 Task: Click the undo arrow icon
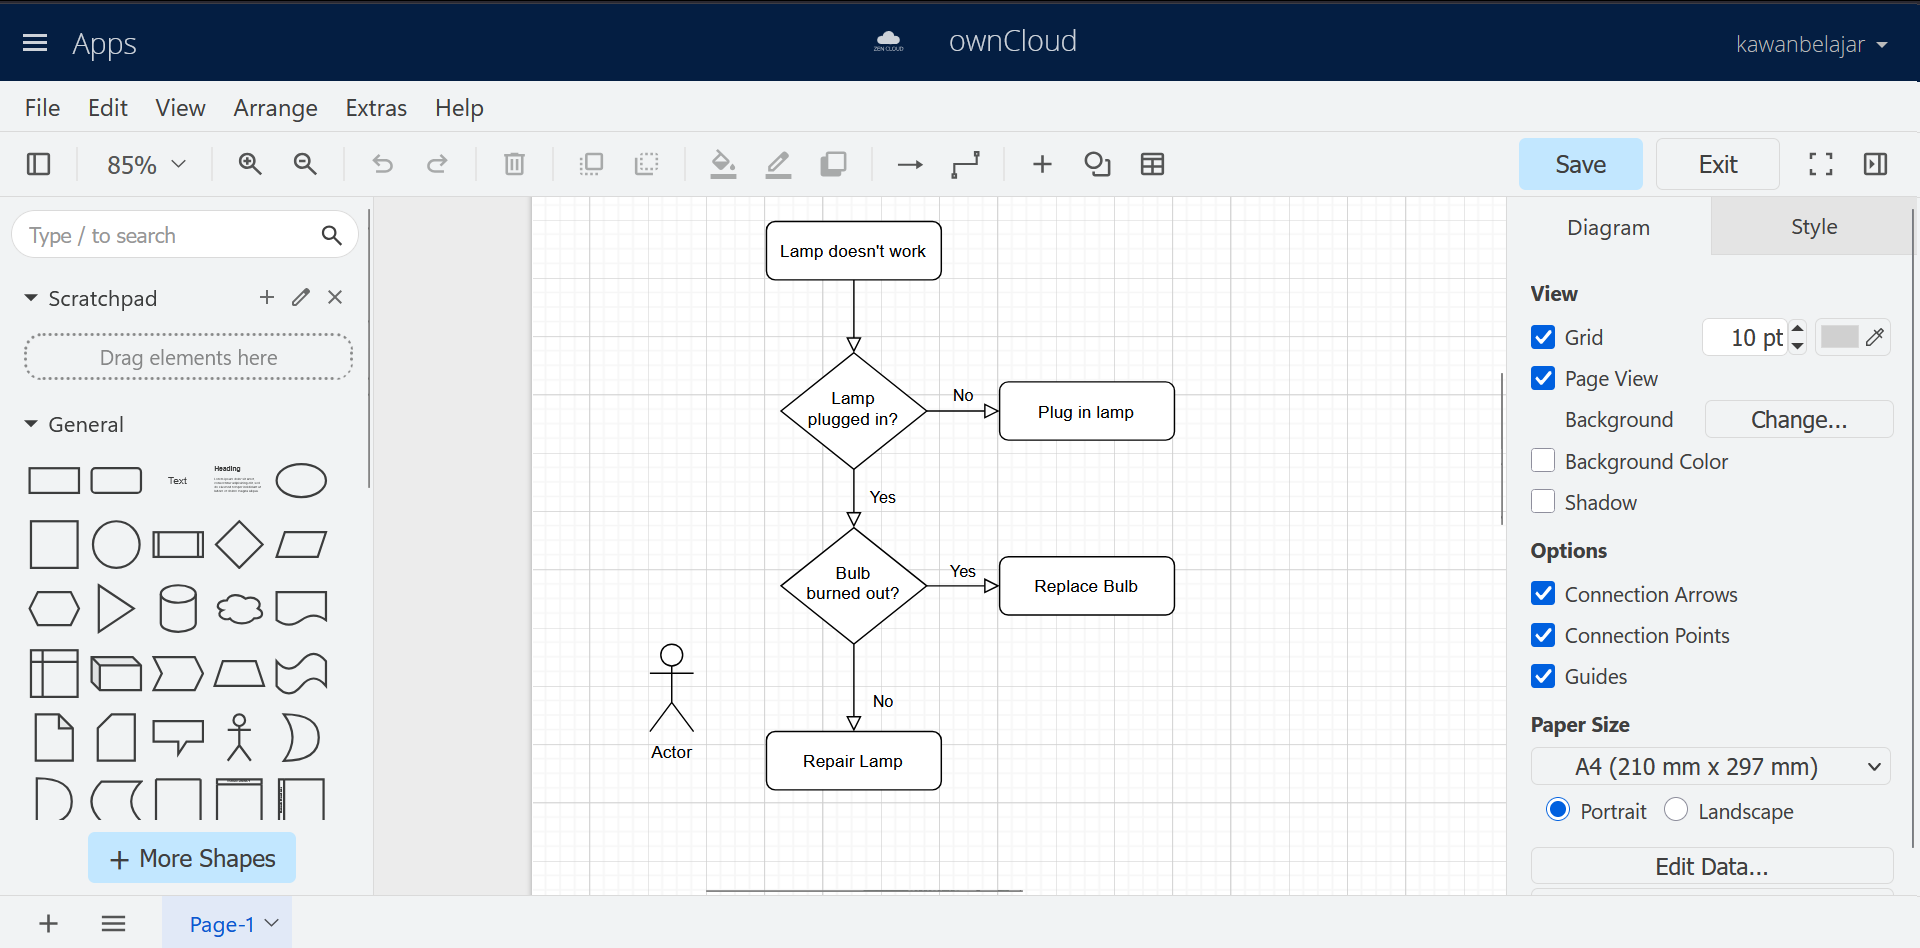click(x=382, y=164)
